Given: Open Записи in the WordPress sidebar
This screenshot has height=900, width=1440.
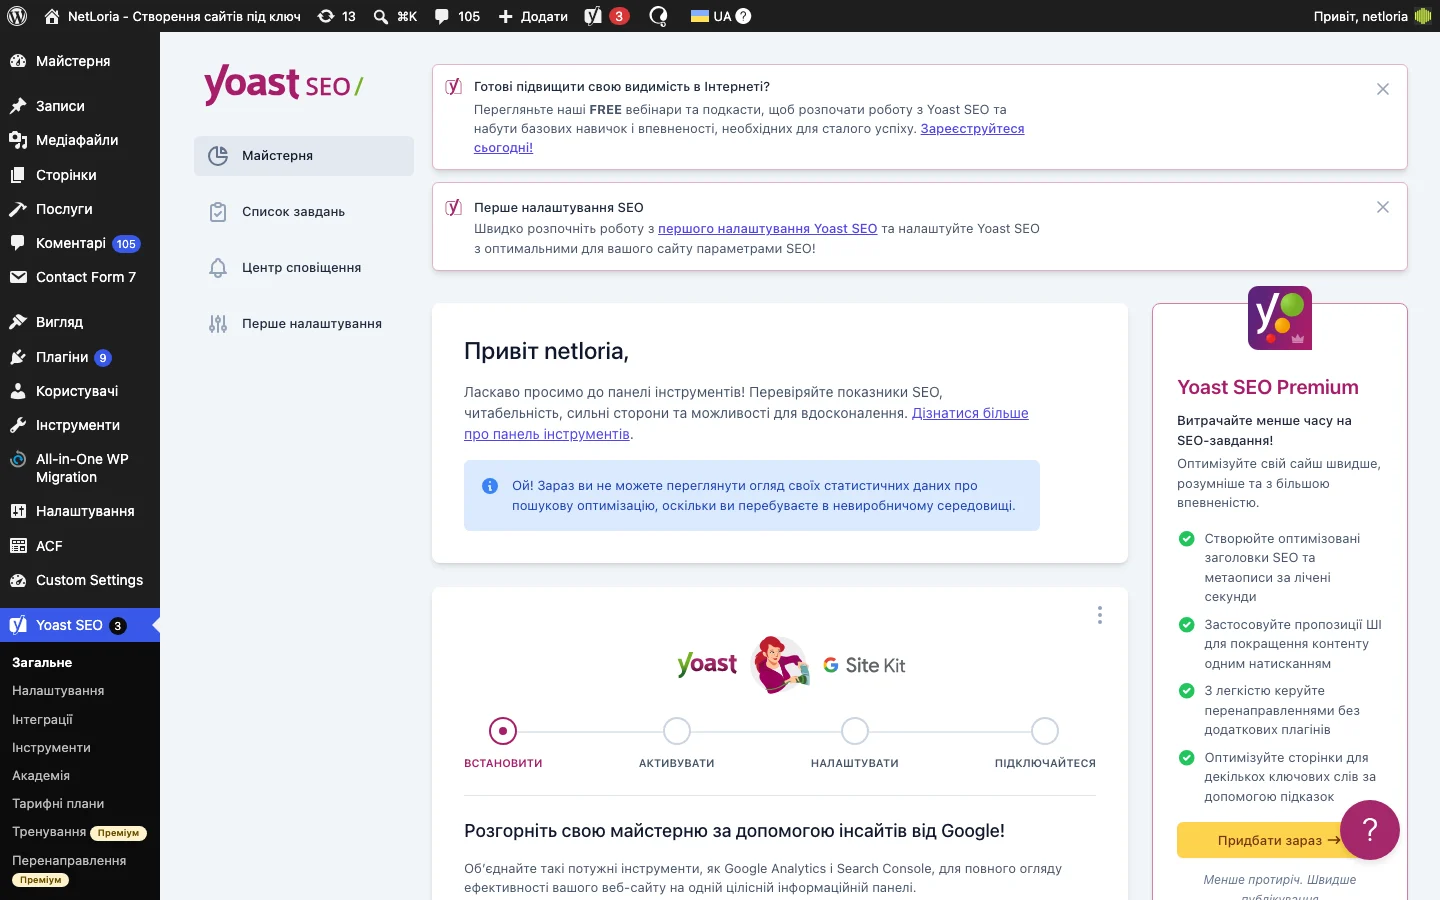Looking at the screenshot, I should tap(80, 106).
